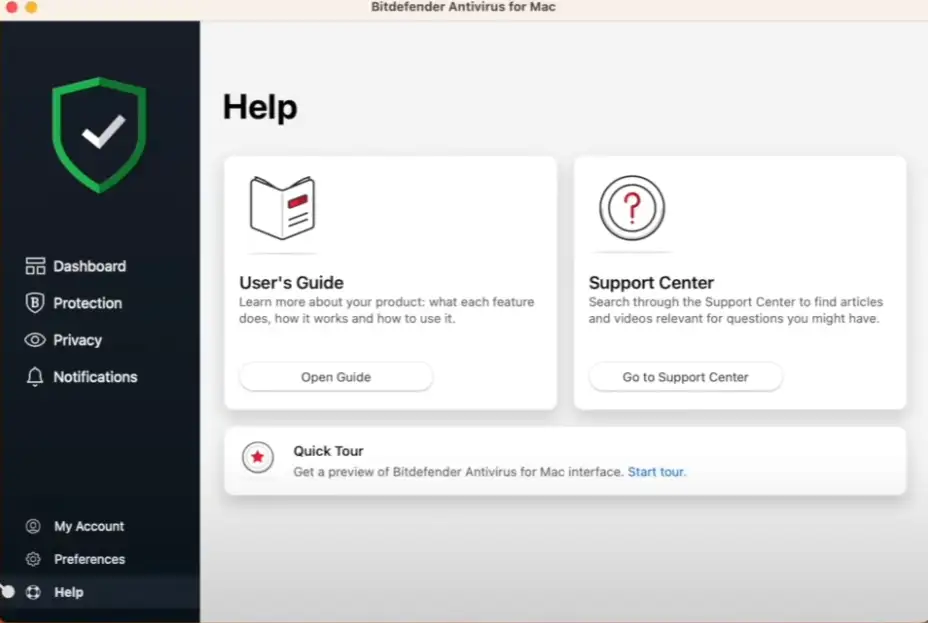This screenshot has height=623, width=928.
Task: Open Preferences from the sidebar
Action: (x=89, y=559)
